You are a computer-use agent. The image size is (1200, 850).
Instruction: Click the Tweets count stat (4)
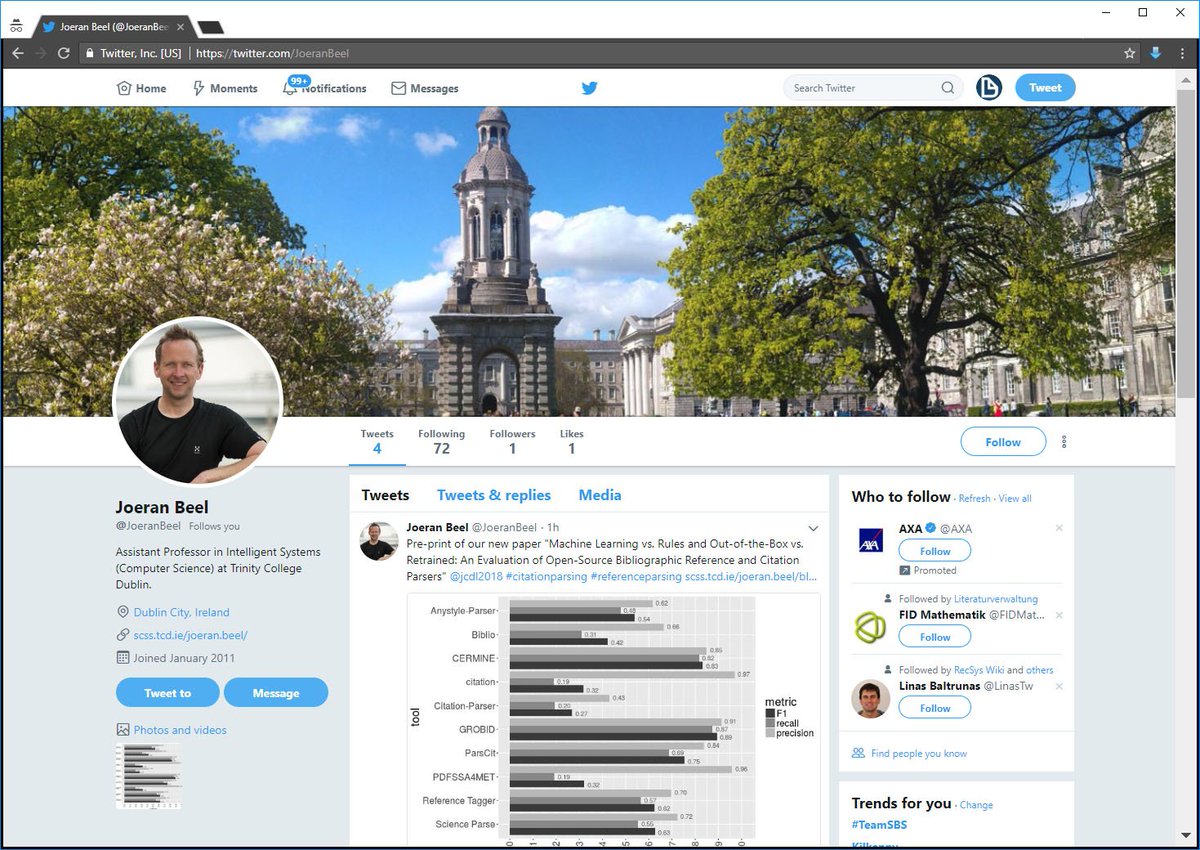[377, 442]
